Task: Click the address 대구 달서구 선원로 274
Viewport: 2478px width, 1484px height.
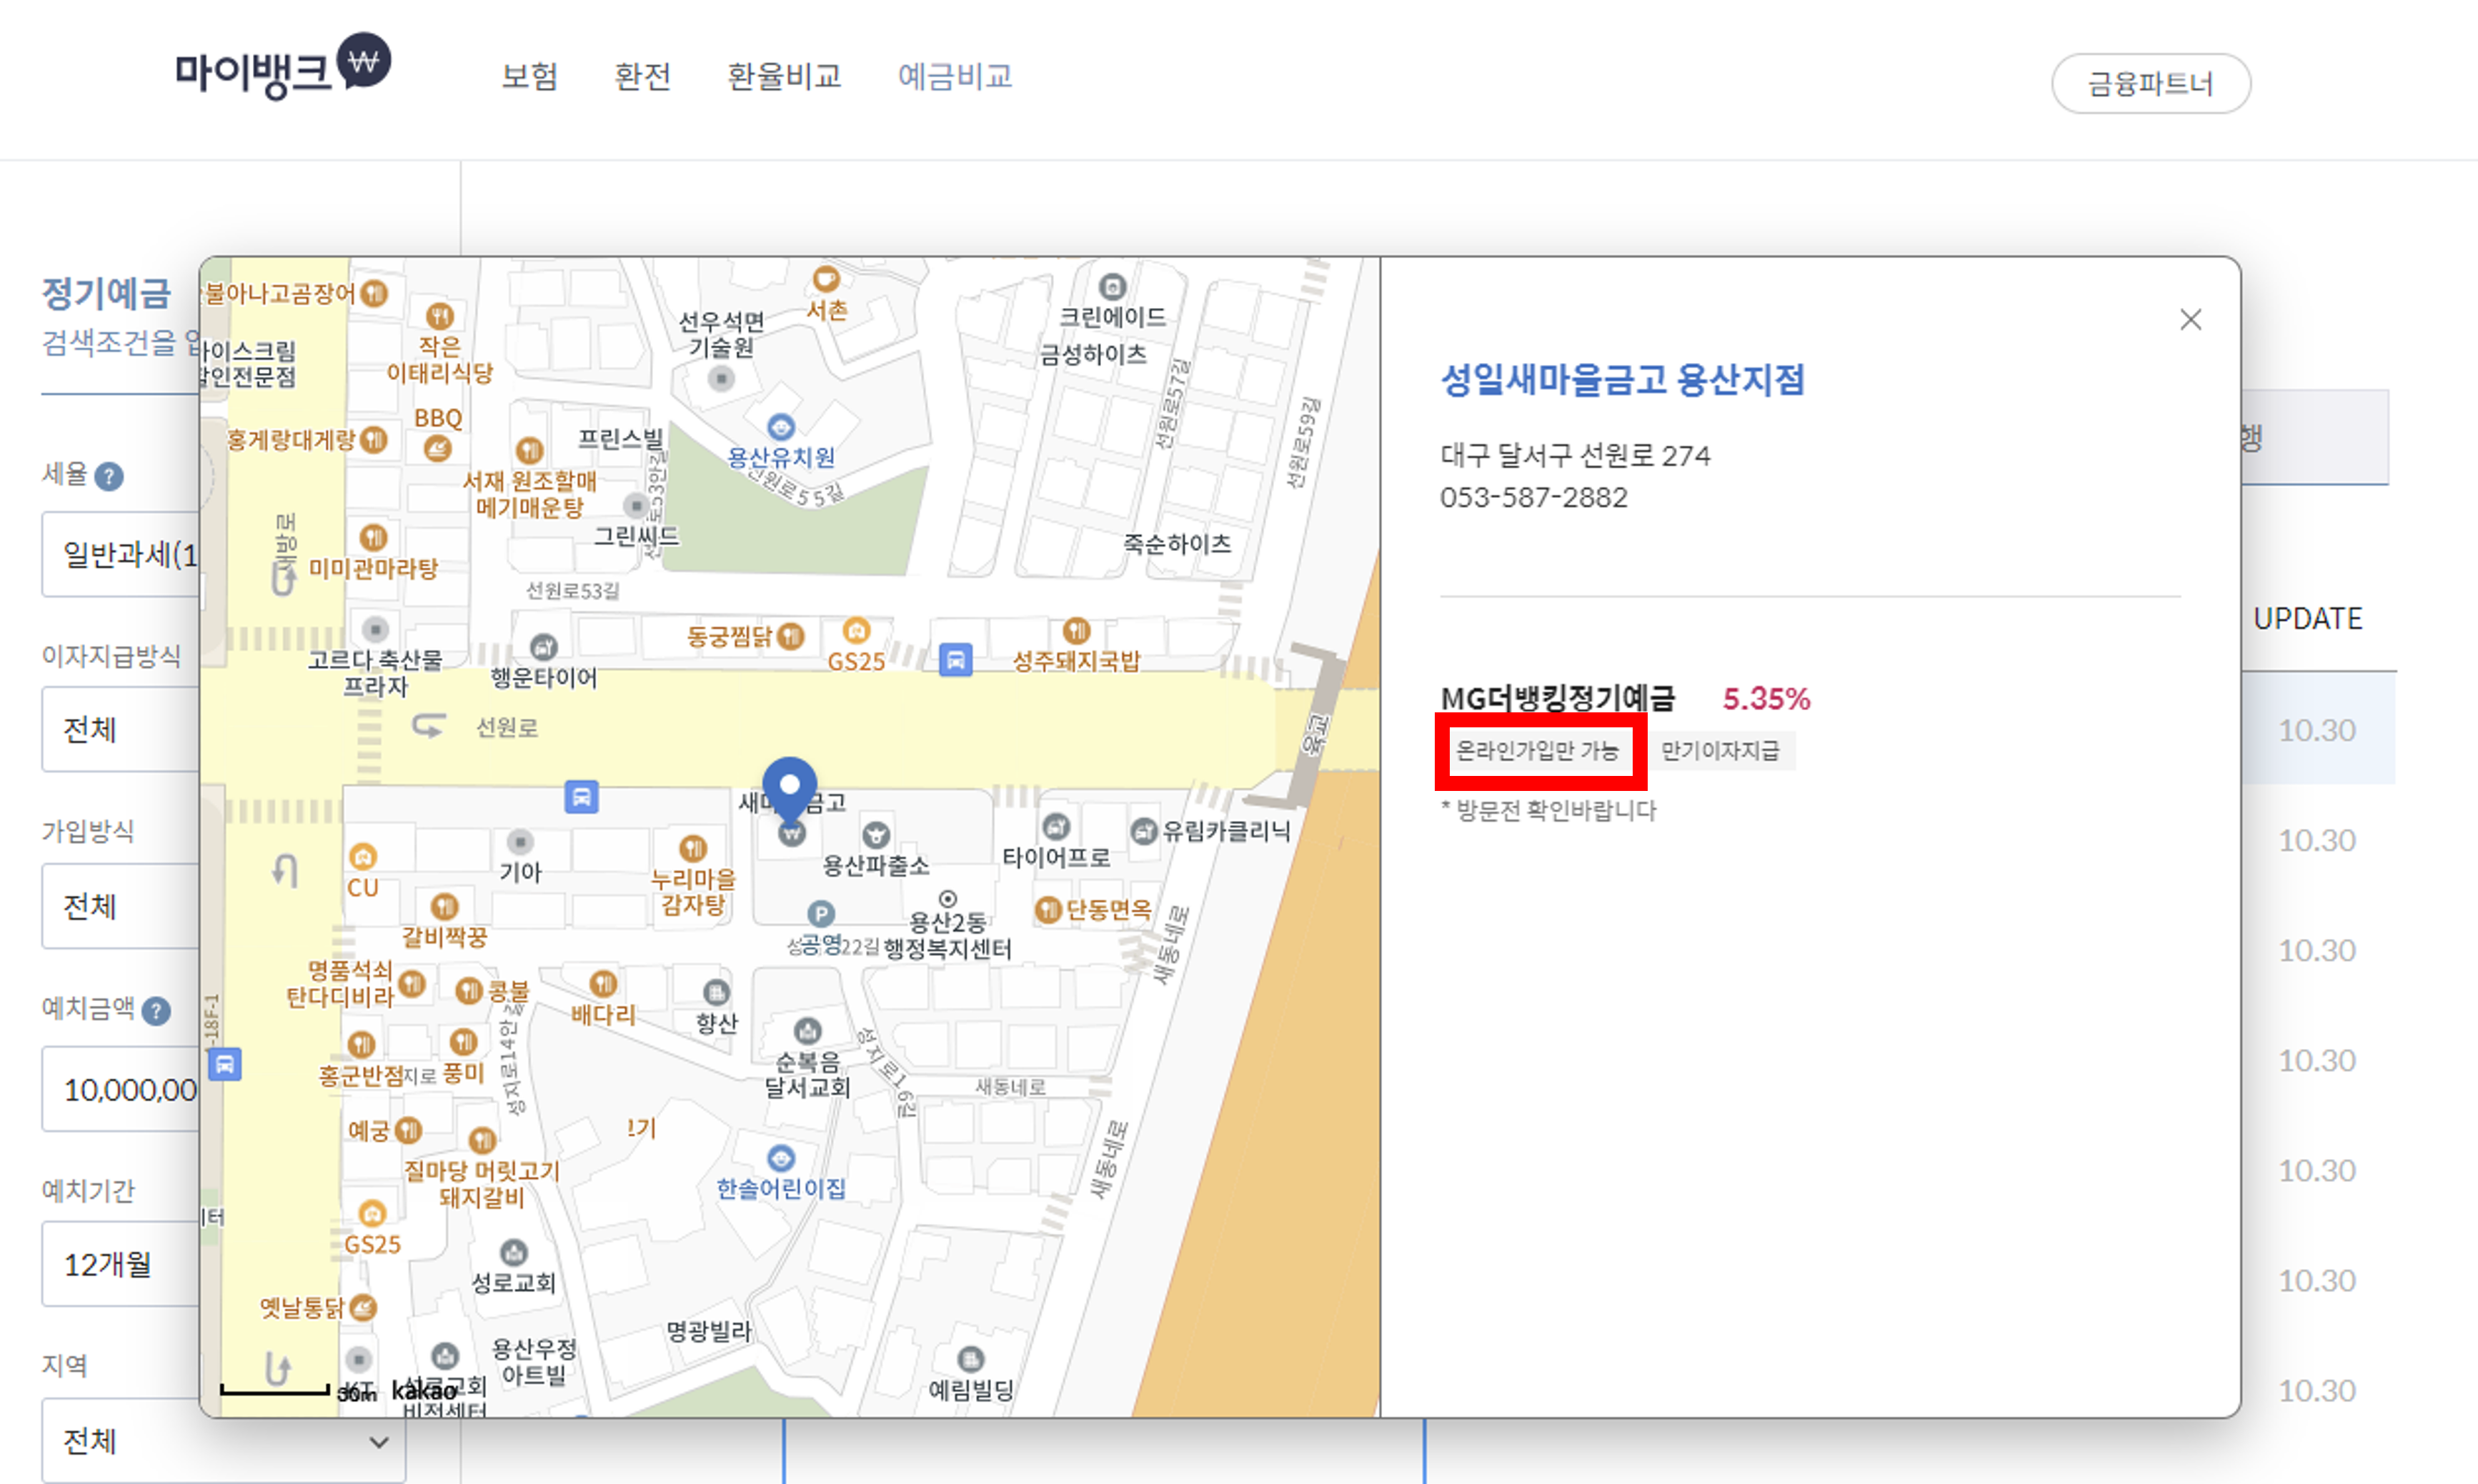Action: (1575, 456)
